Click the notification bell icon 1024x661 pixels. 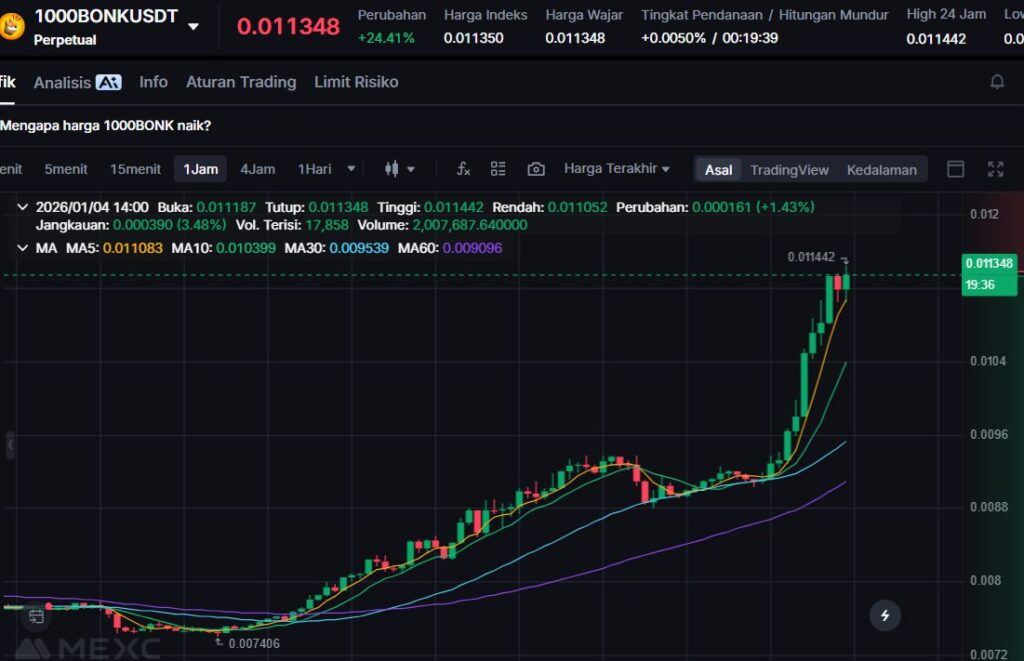[996, 82]
